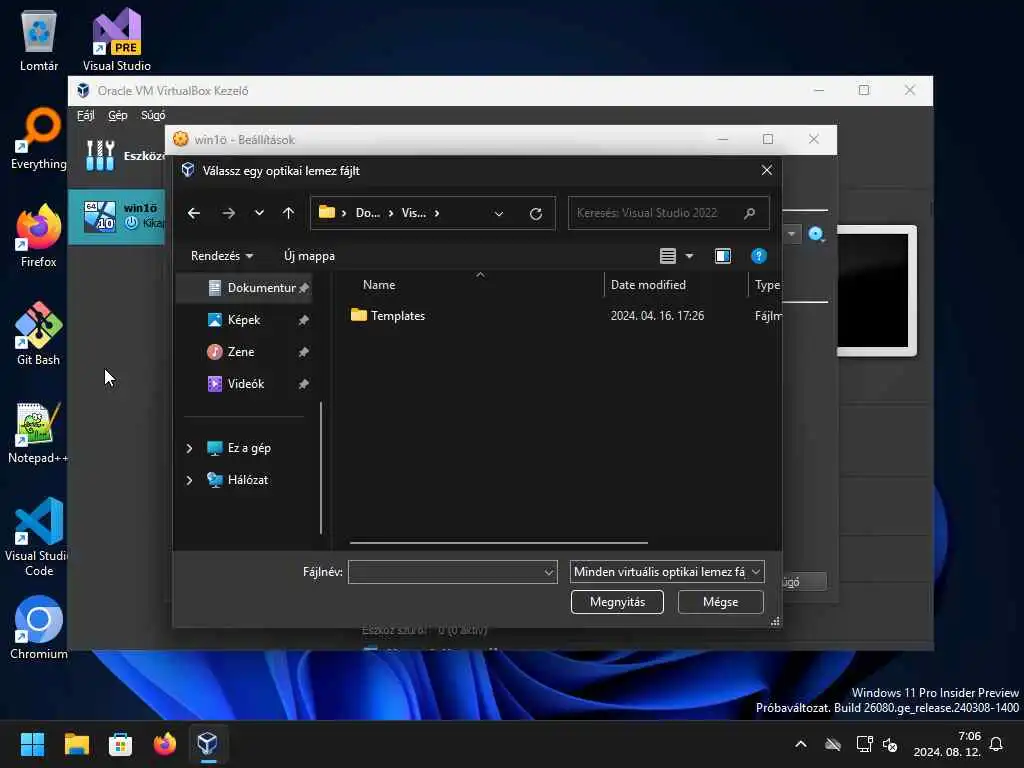Open Notepad++ desktop shortcut
The width and height of the screenshot is (1024, 768).
point(38,432)
